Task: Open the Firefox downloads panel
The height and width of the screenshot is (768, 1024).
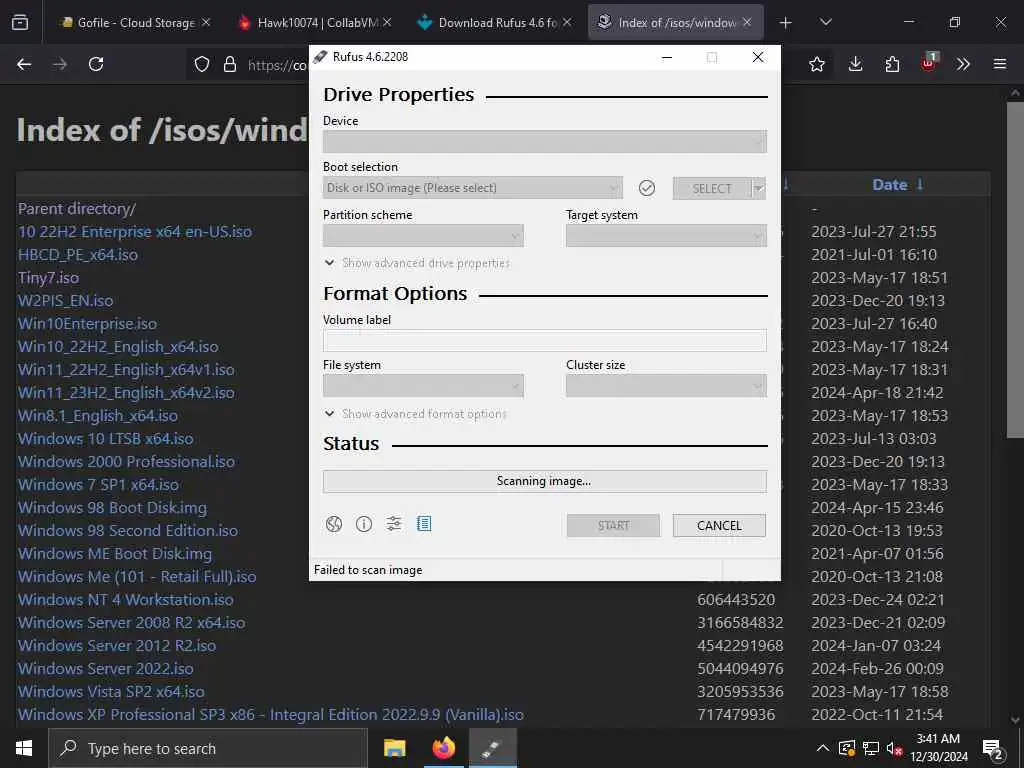Action: click(x=855, y=64)
